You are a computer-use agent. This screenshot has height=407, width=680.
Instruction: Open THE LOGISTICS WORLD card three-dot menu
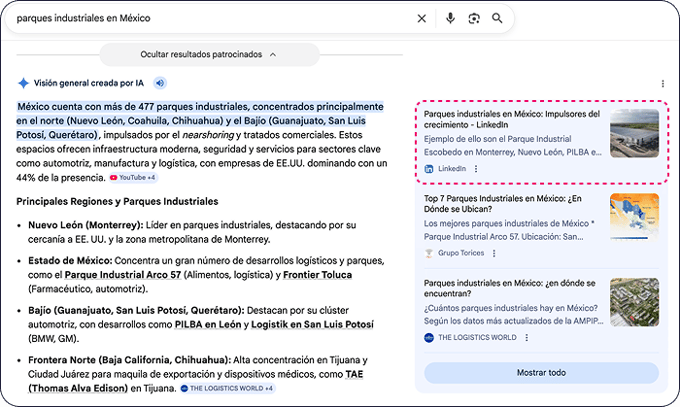526,338
